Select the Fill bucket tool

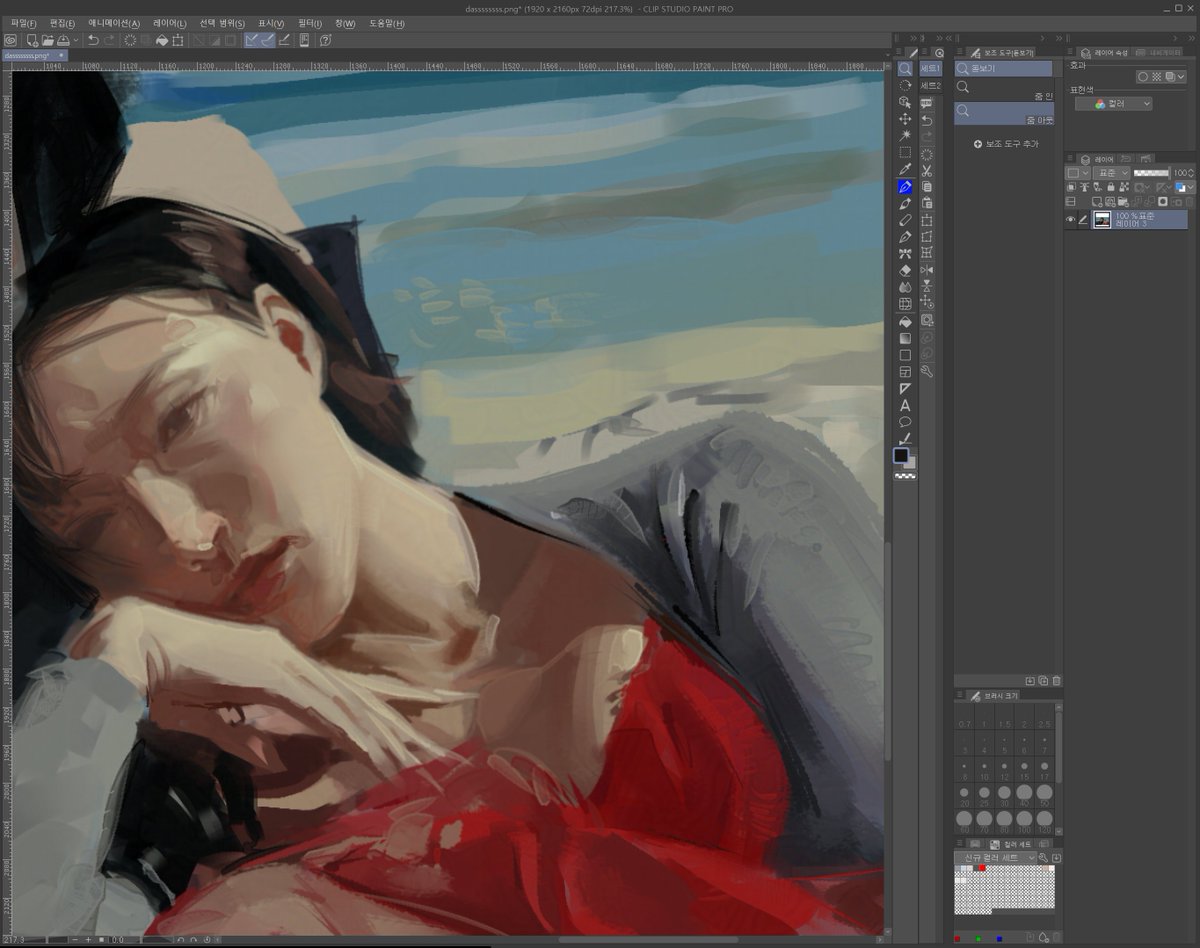pos(905,321)
